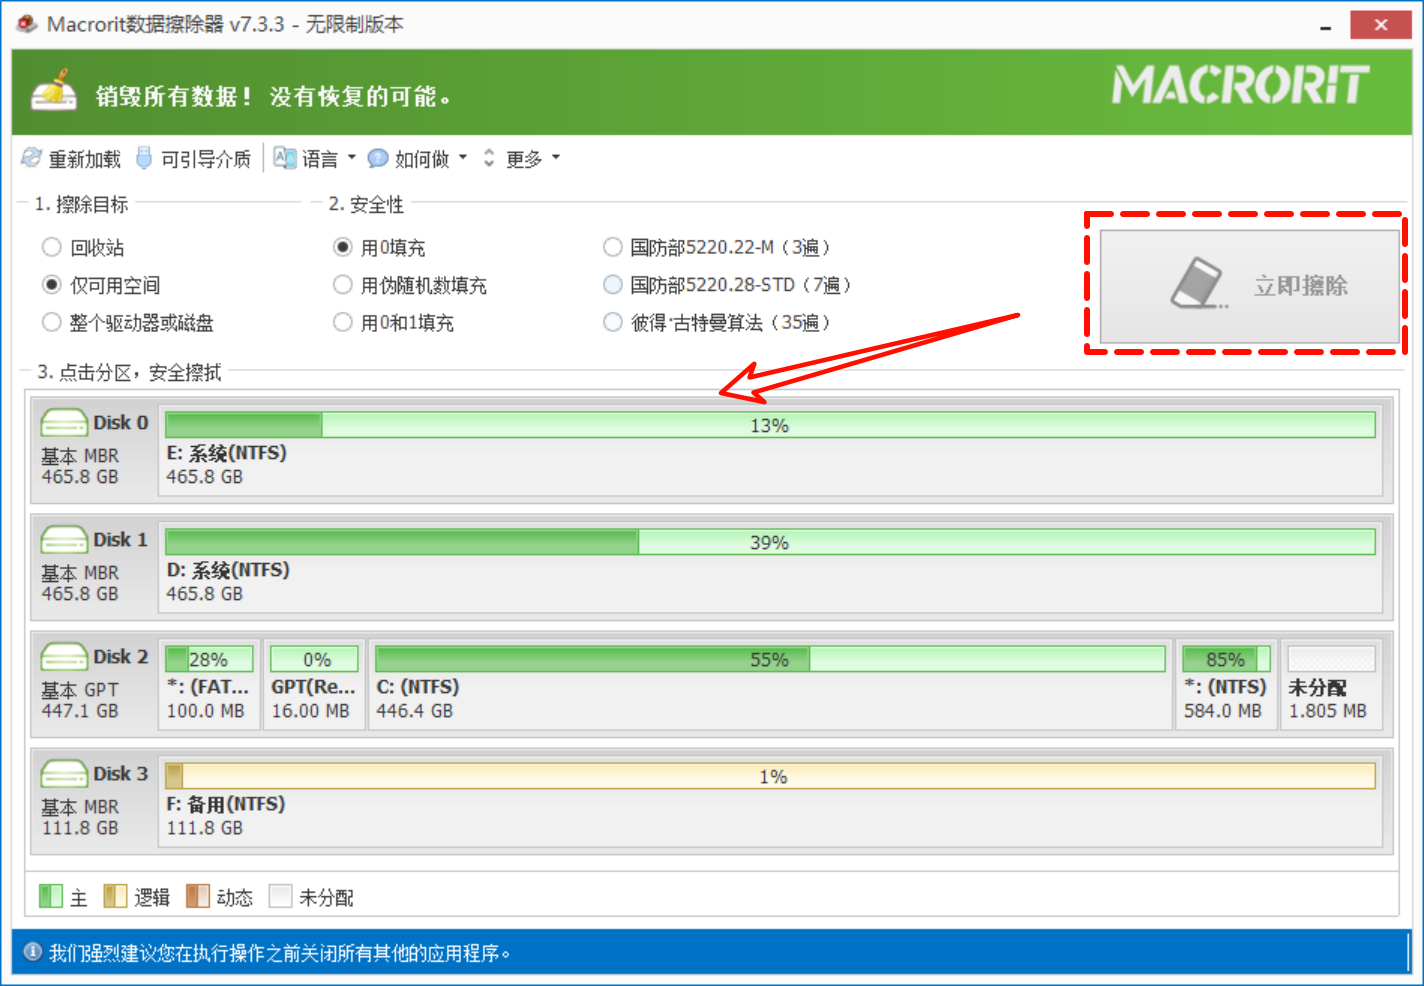Image resolution: width=1424 pixels, height=986 pixels.
Task: Open the more (更多) dropdown arrow
Action: pos(556,157)
